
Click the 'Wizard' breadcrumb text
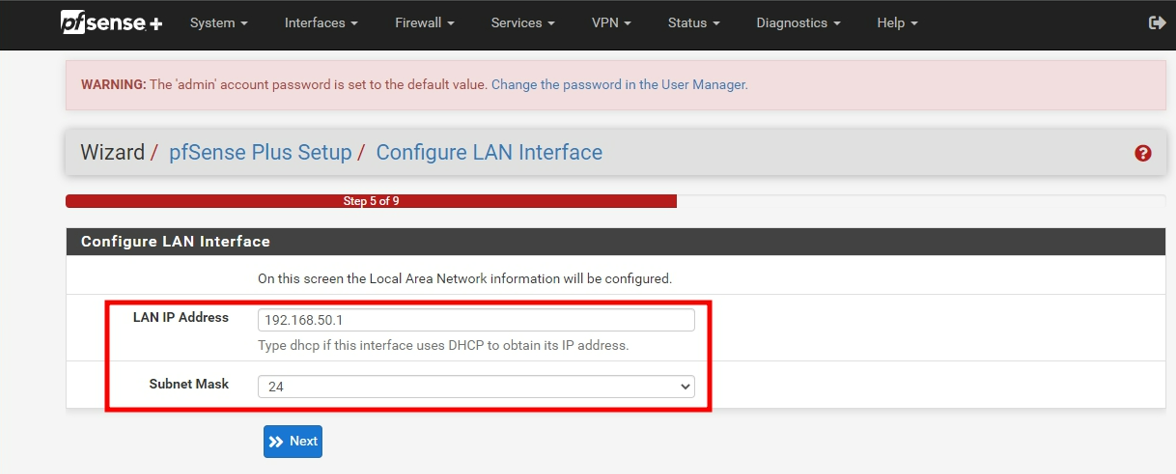coord(112,152)
